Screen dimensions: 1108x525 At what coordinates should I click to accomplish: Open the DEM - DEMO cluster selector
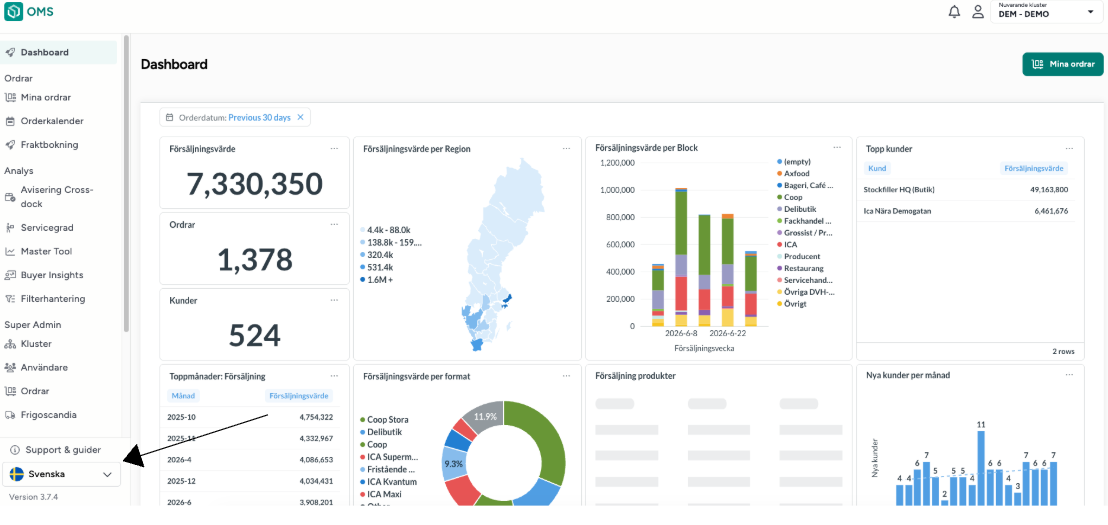point(1047,12)
